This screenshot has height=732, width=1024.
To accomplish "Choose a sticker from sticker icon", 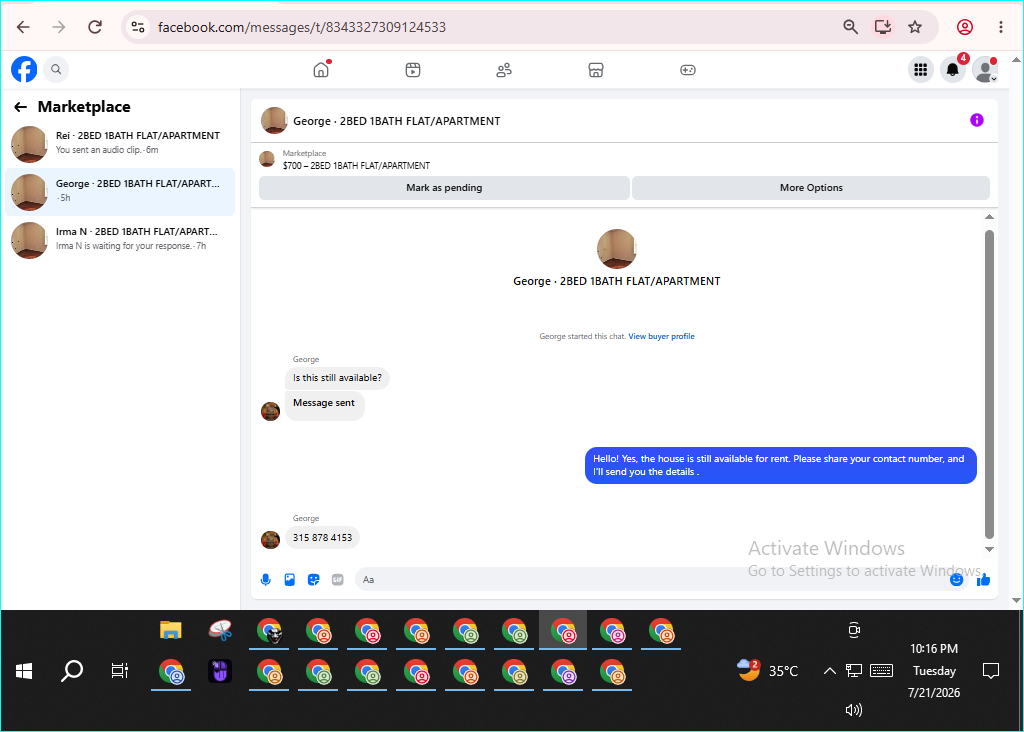I will [313, 580].
